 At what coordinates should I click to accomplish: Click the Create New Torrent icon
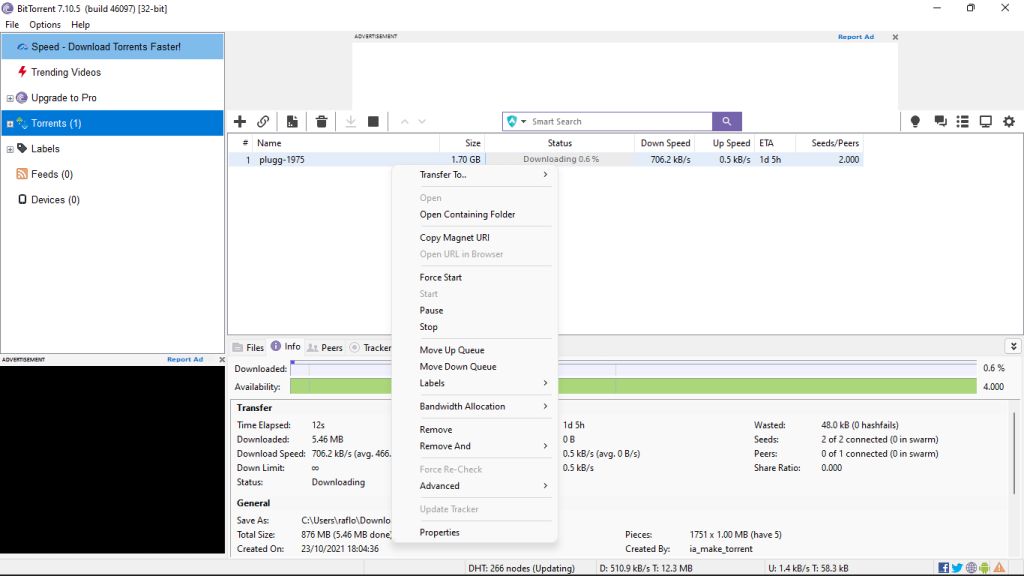coord(292,121)
